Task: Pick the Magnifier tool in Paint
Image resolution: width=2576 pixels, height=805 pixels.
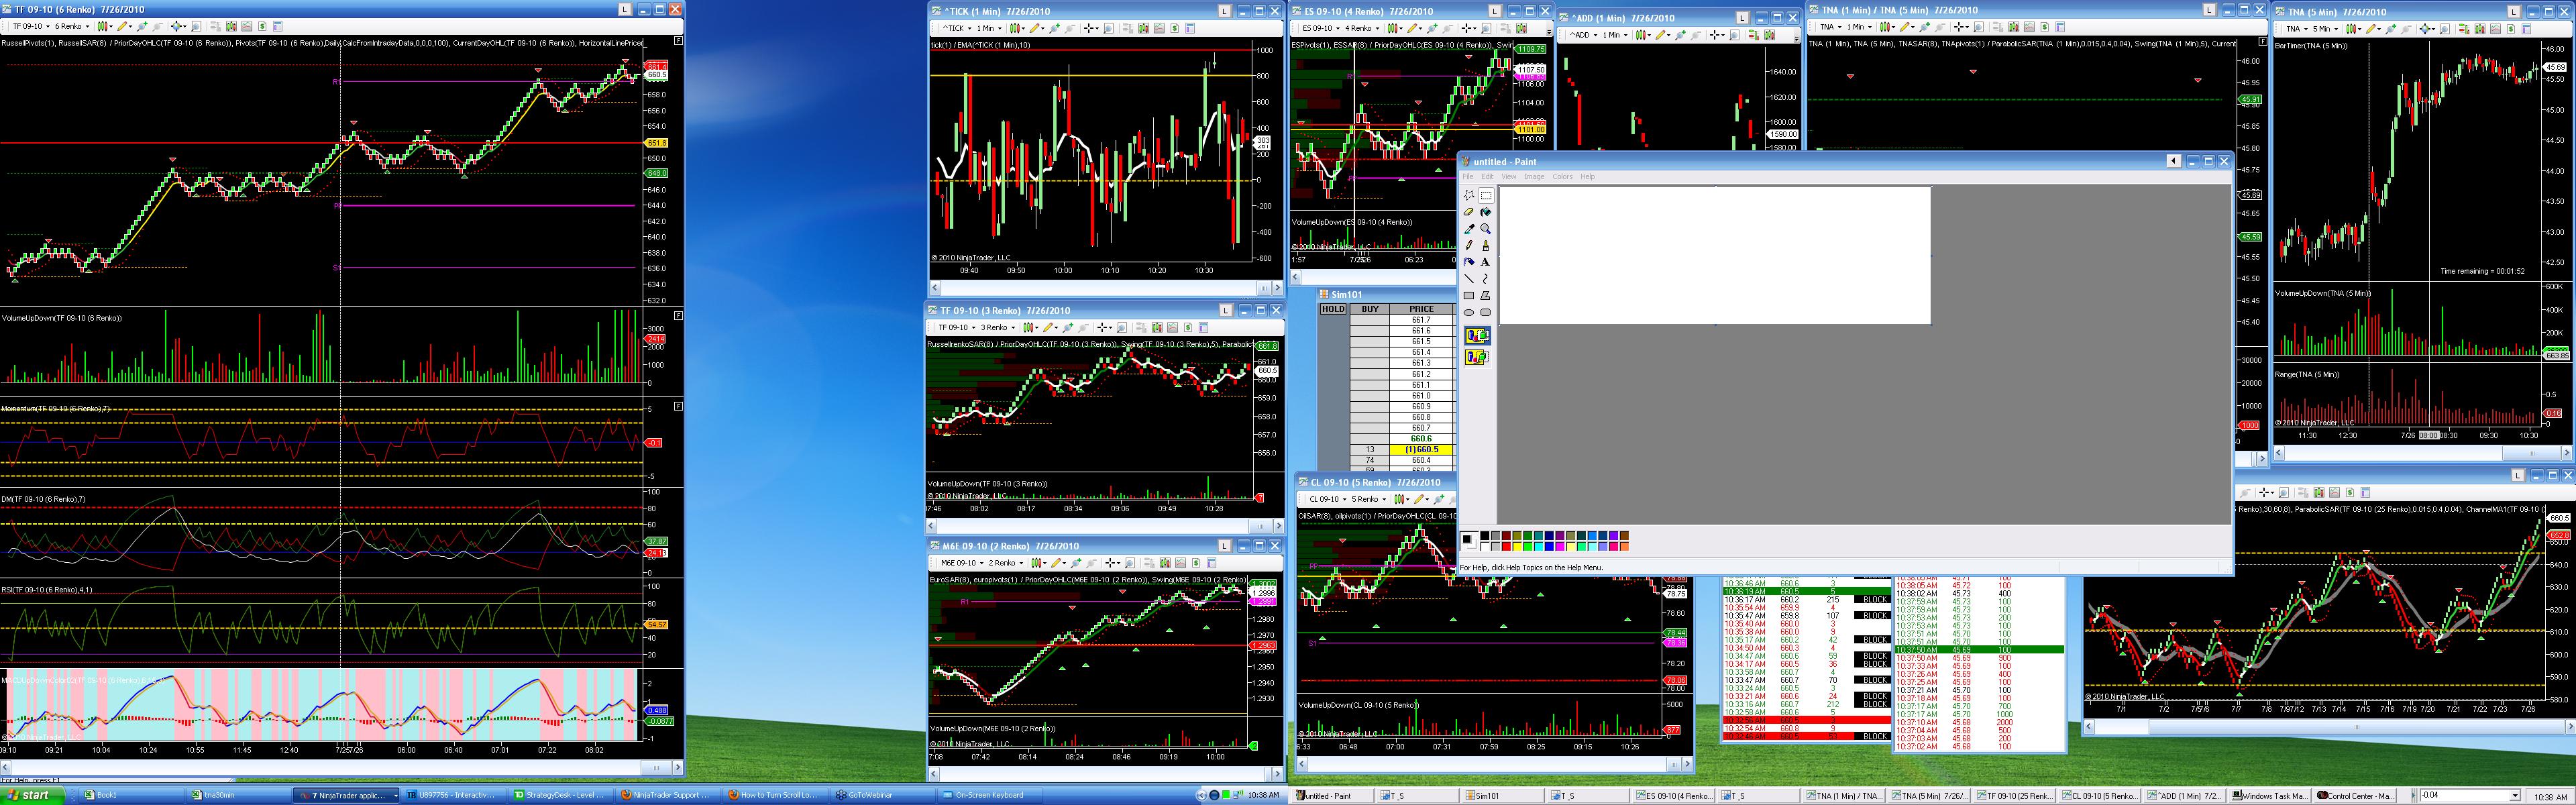Action: coord(1485,229)
